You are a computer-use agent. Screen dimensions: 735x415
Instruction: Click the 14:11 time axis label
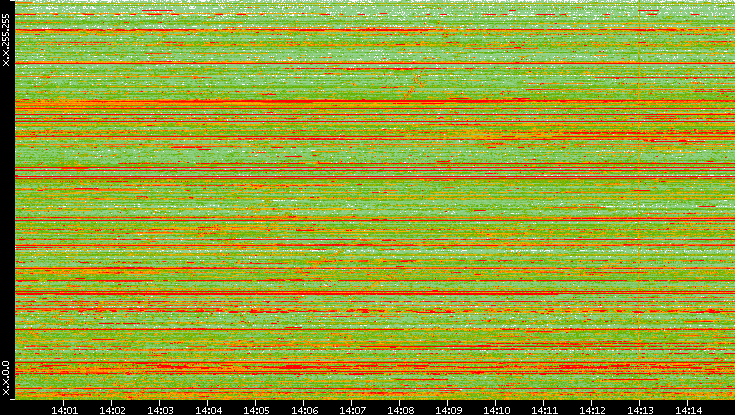[x=545, y=410]
